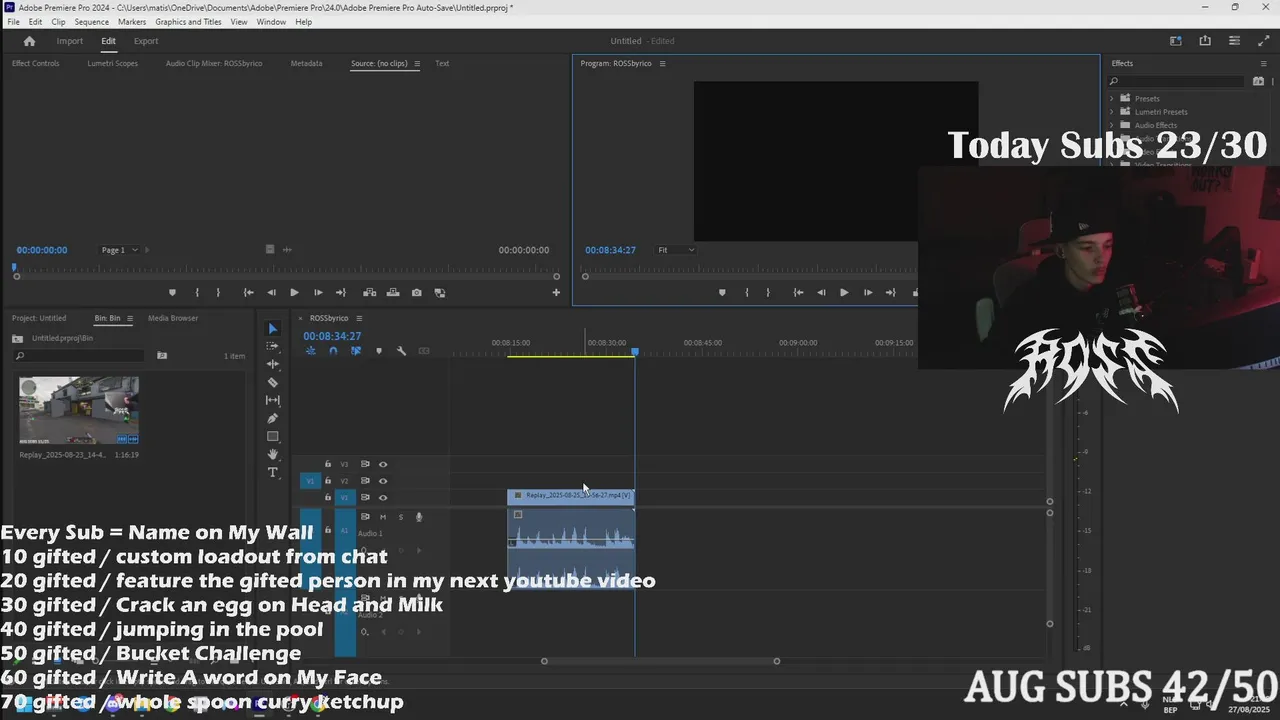Go to In point in Source monitor
This screenshot has width=1280, height=720.
(248, 293)
